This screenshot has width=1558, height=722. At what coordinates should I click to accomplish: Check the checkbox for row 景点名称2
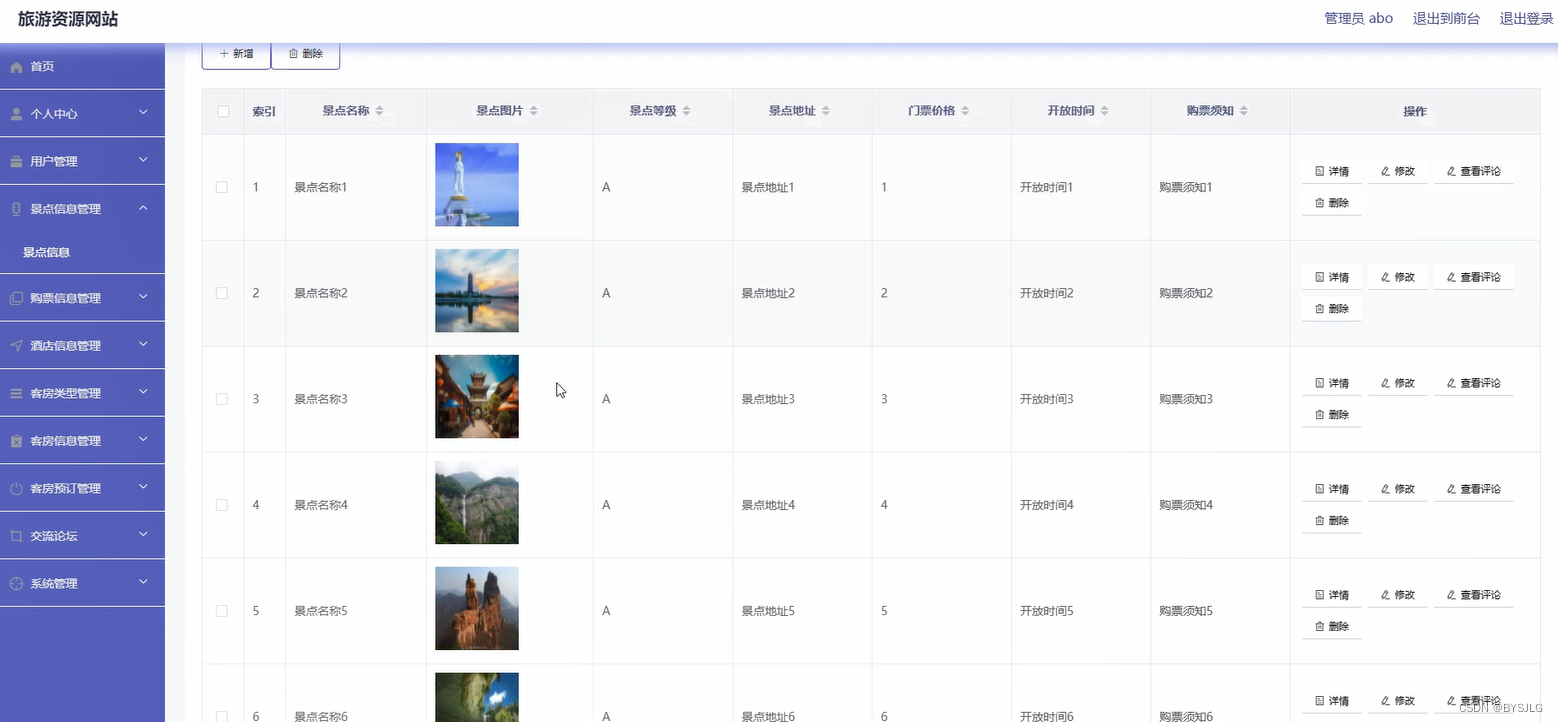click(x=222, y=293)
